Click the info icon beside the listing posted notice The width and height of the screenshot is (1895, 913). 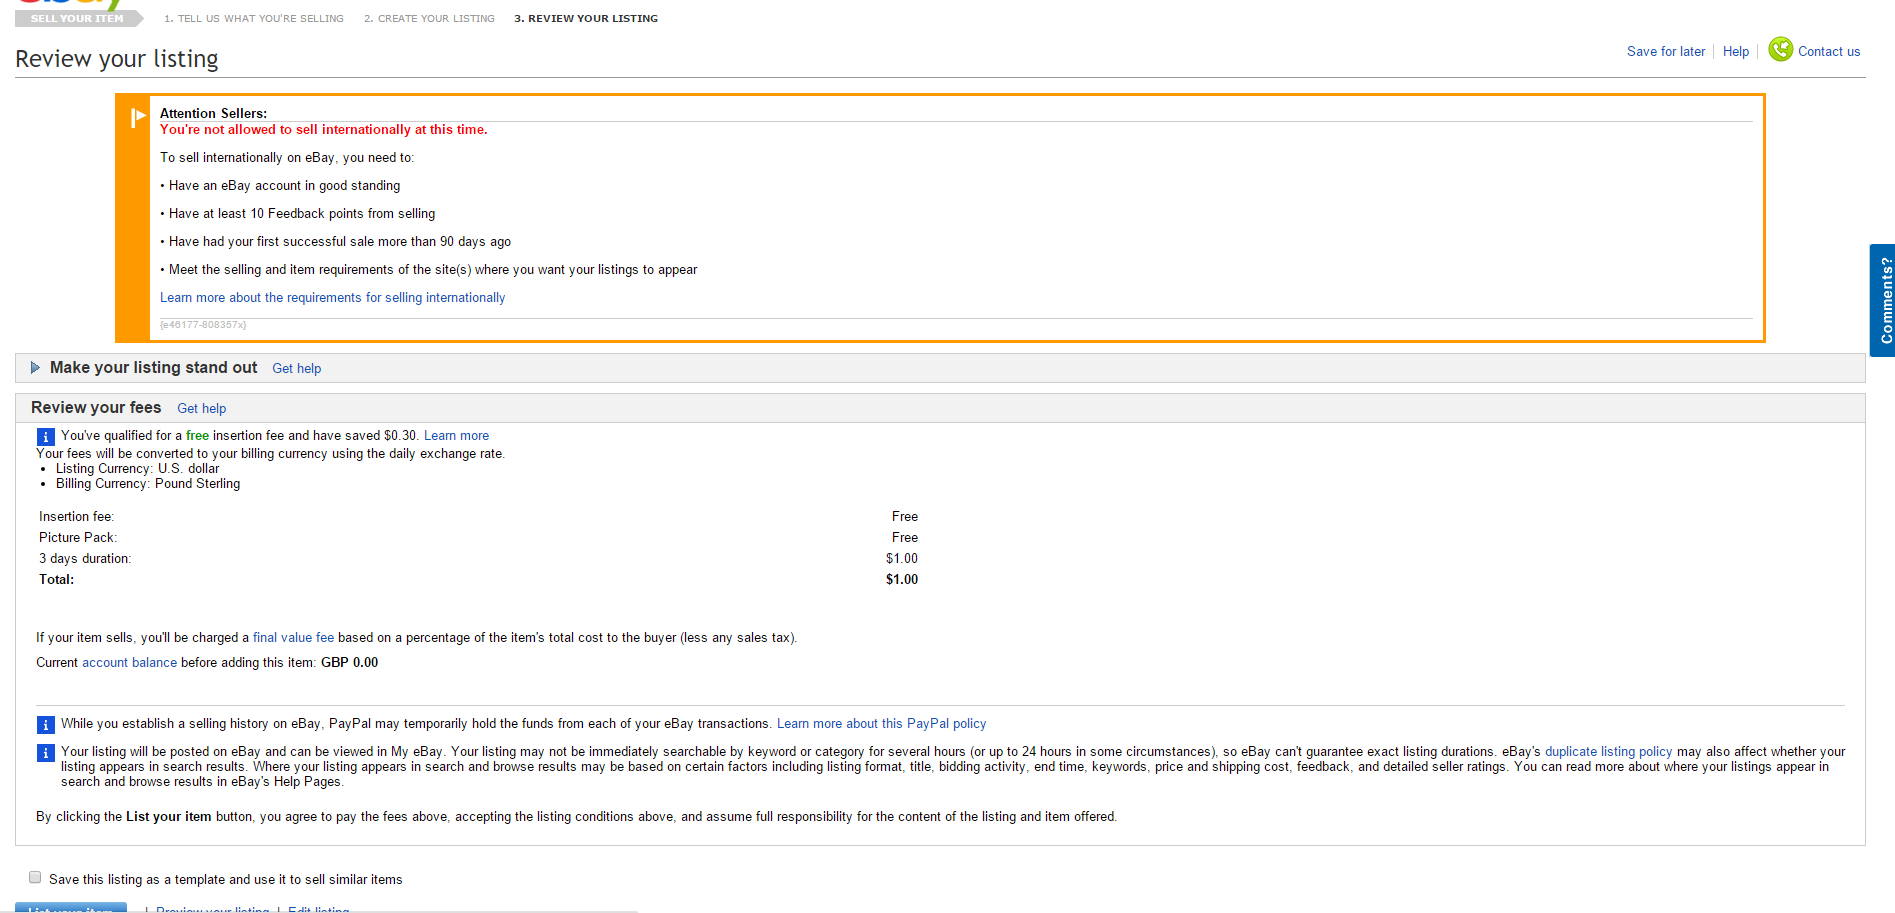45,753
